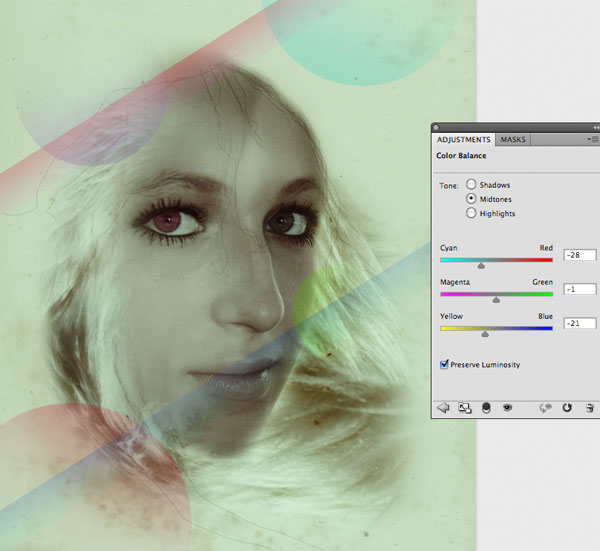
Task: Click view previous state icon
Action: (x=545, y=408)
